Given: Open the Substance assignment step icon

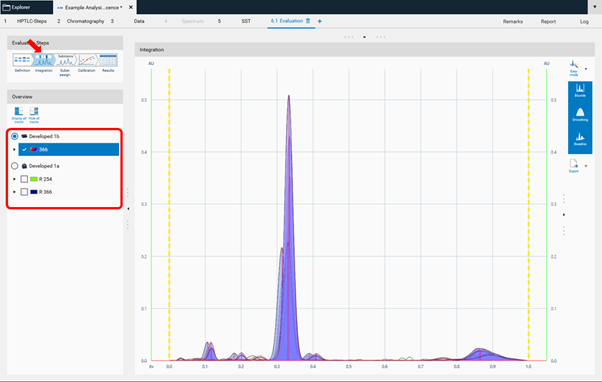Looking at the screenshot, I should 65,60.
